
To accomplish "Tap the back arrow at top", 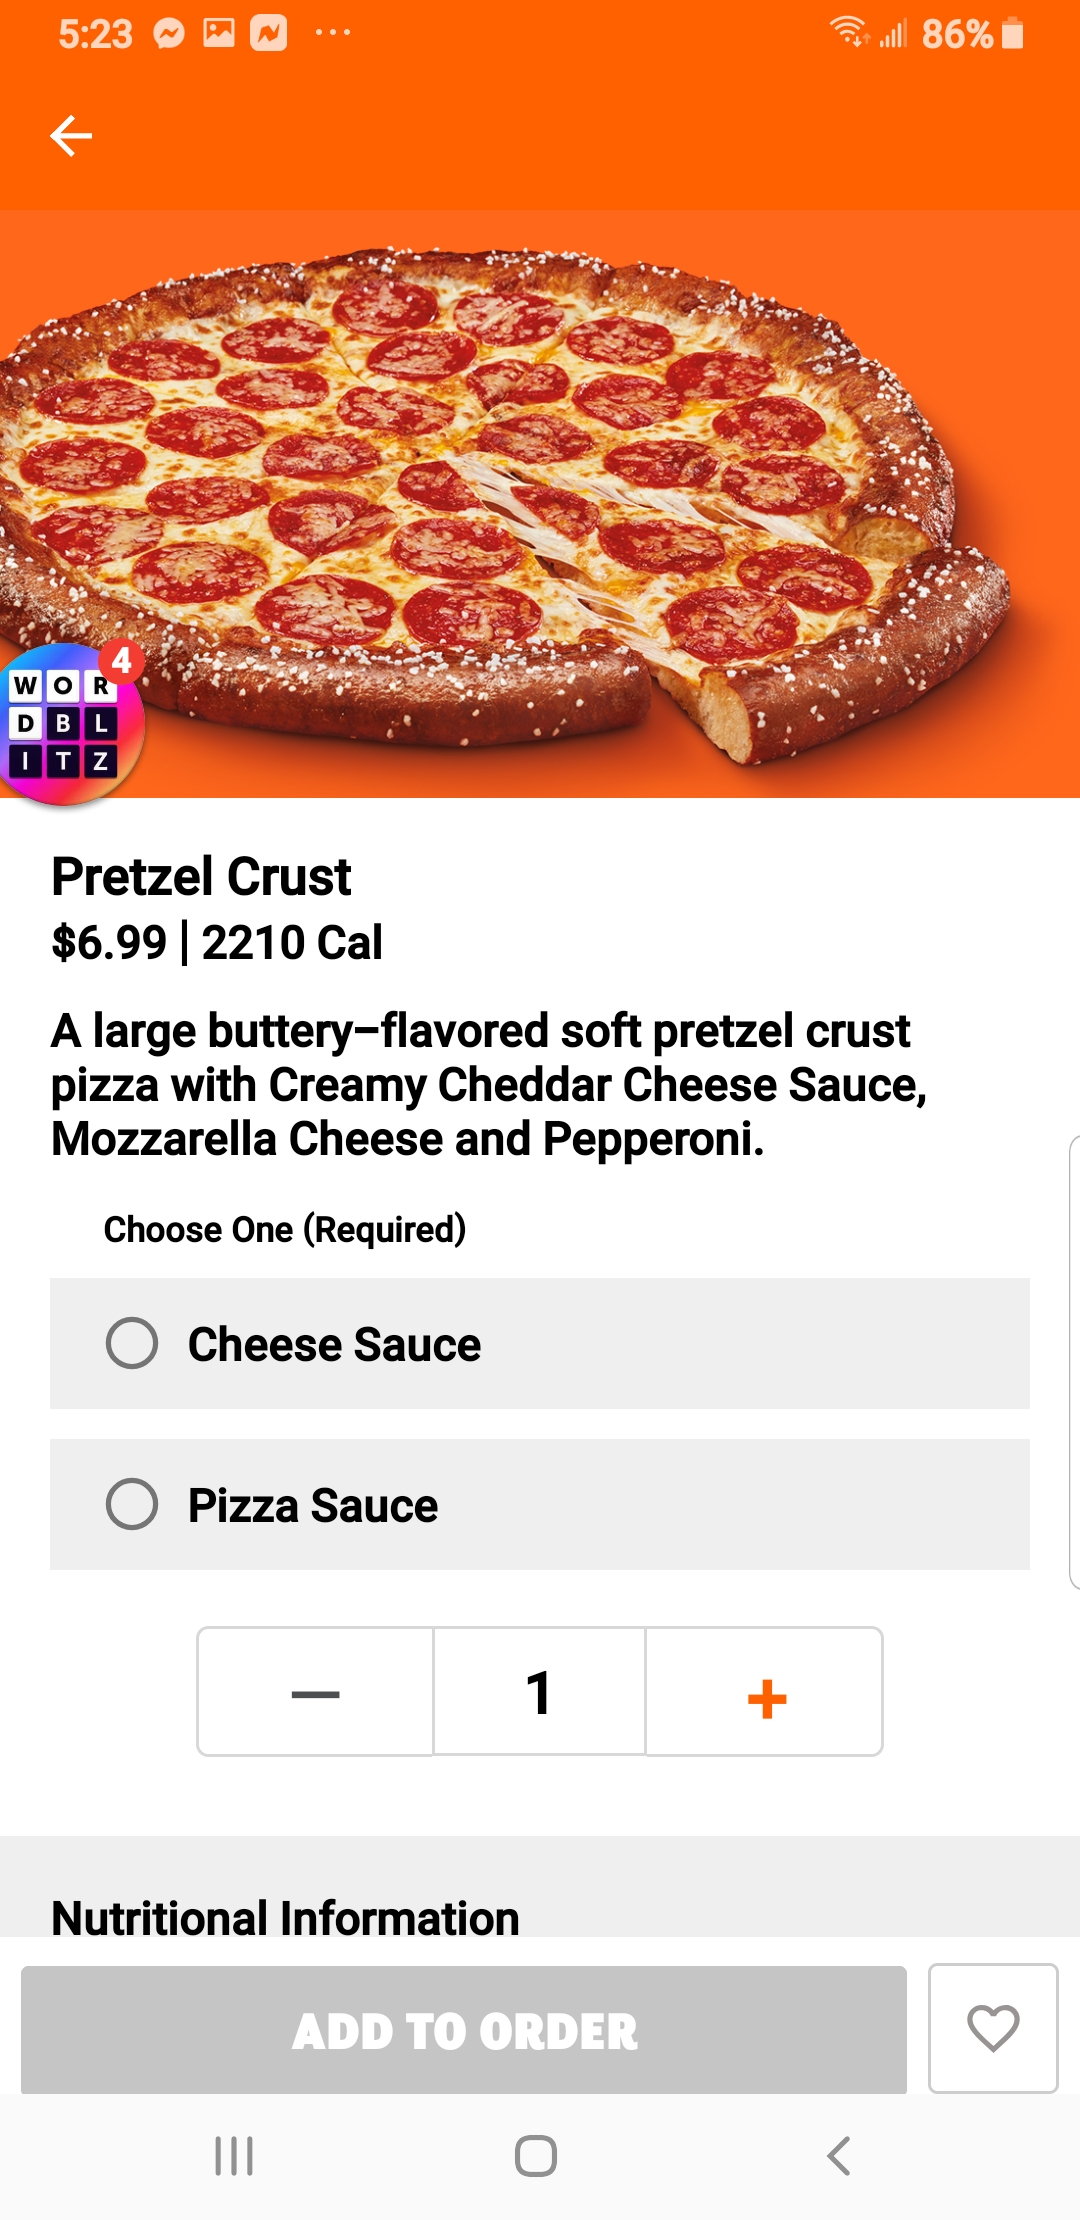I will [71, 136].
